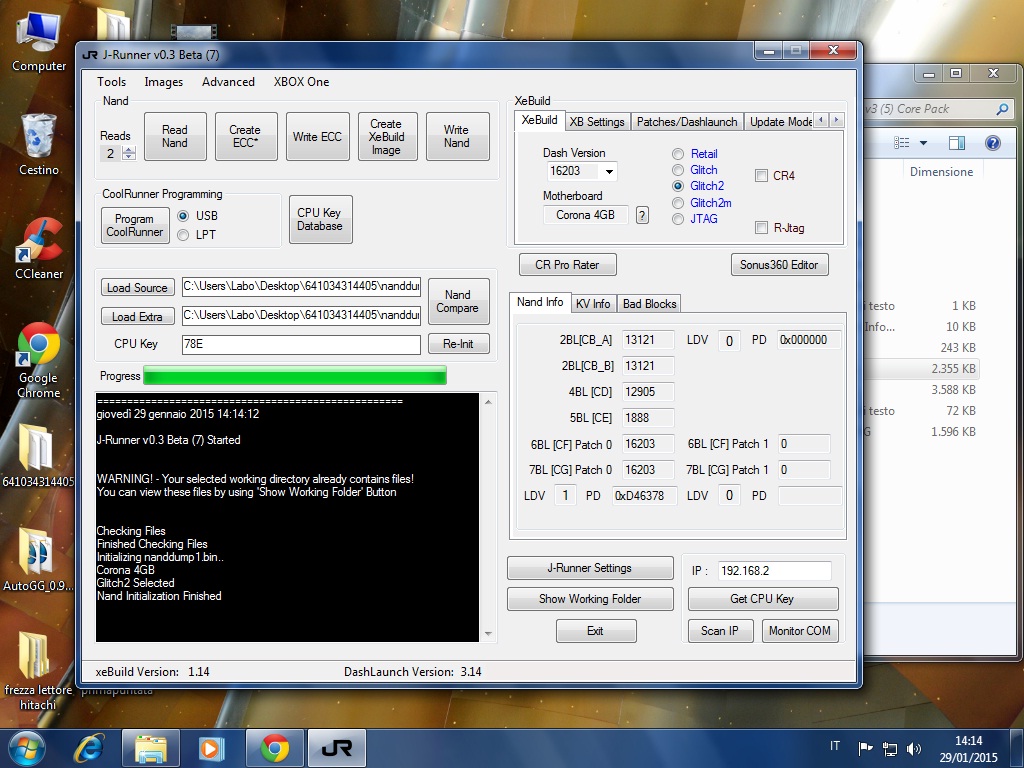The image size is (1024, 768).
Task: Switch to the Patches/Dashlaunch tab
Action: pos(687,122)
